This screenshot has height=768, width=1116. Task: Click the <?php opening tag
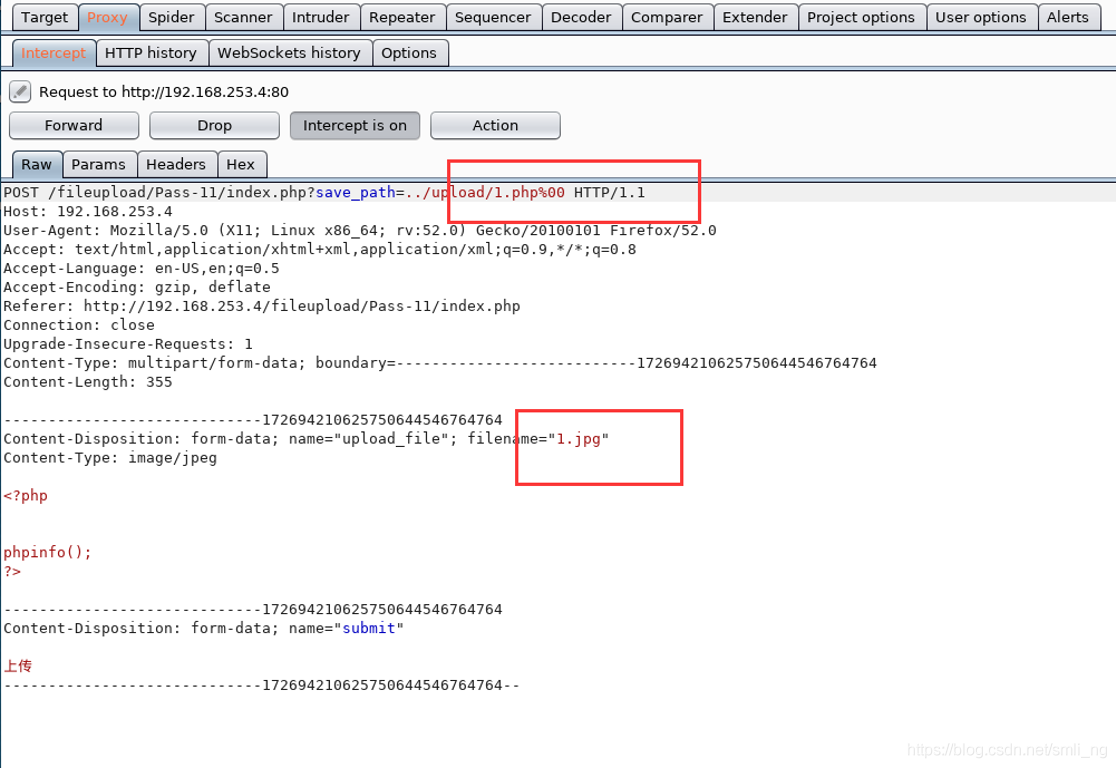(26, 495)
